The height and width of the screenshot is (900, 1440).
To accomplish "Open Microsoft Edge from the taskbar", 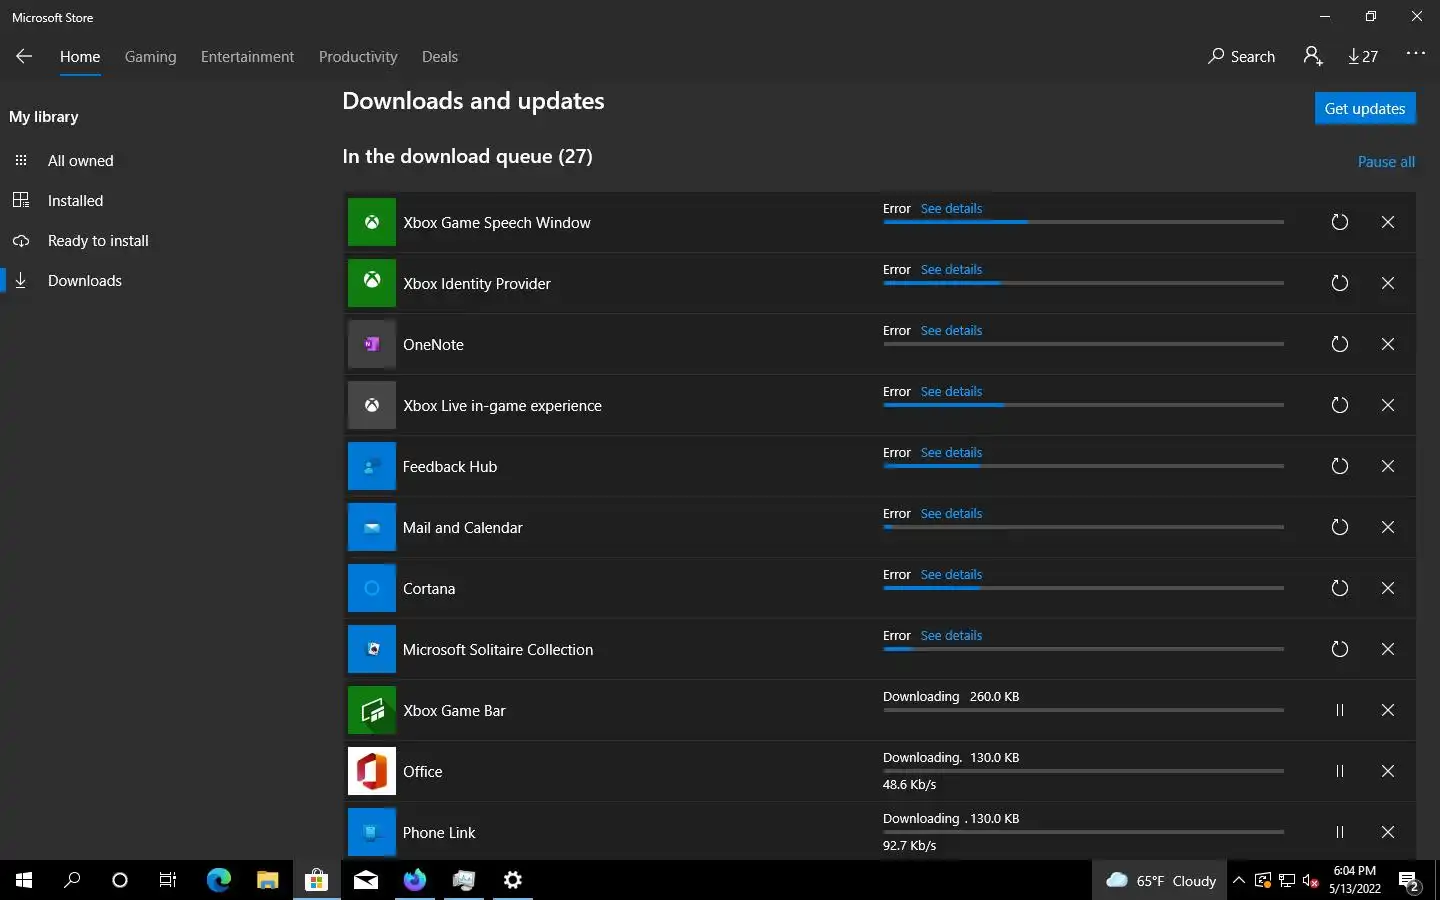I will pyautogui.click(x=218, y=880).
